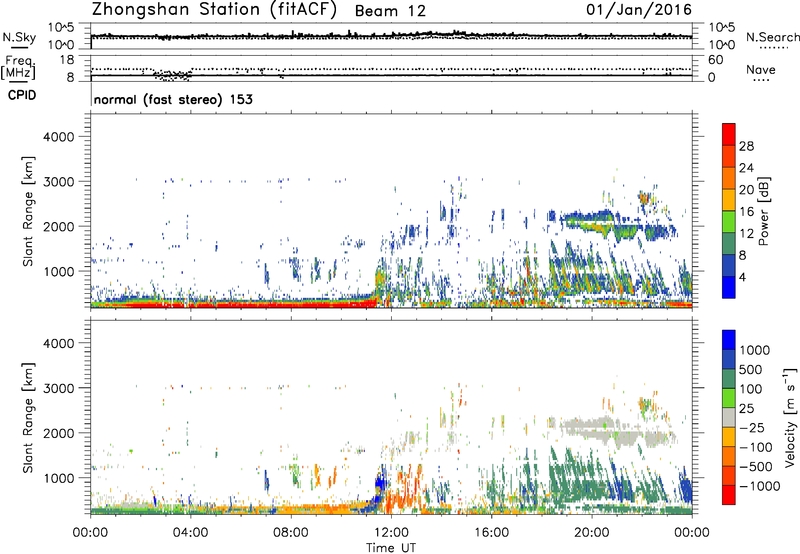Click the "-100" velocity colorbar label

click(756, 447)
